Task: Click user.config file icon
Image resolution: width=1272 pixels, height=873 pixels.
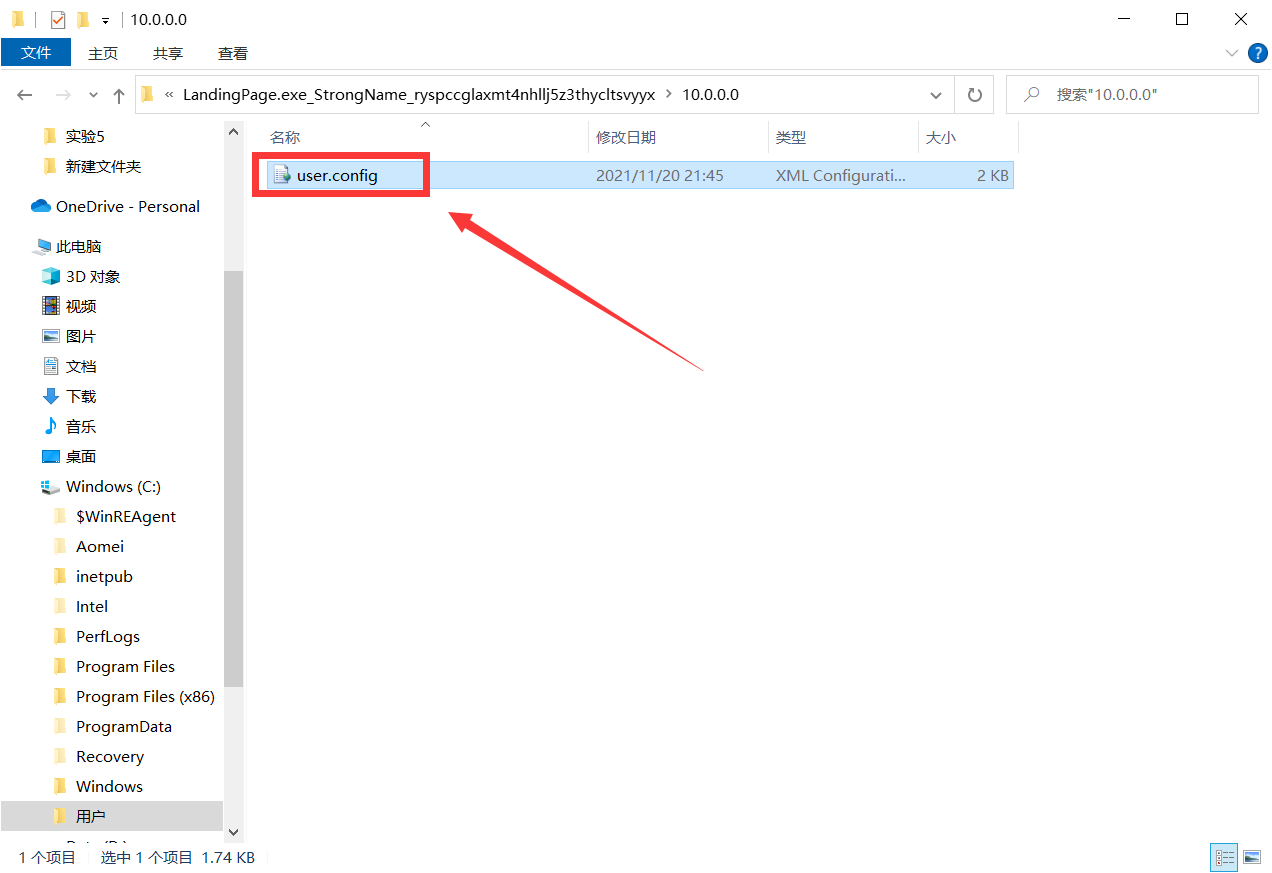Action: [281, 175]
